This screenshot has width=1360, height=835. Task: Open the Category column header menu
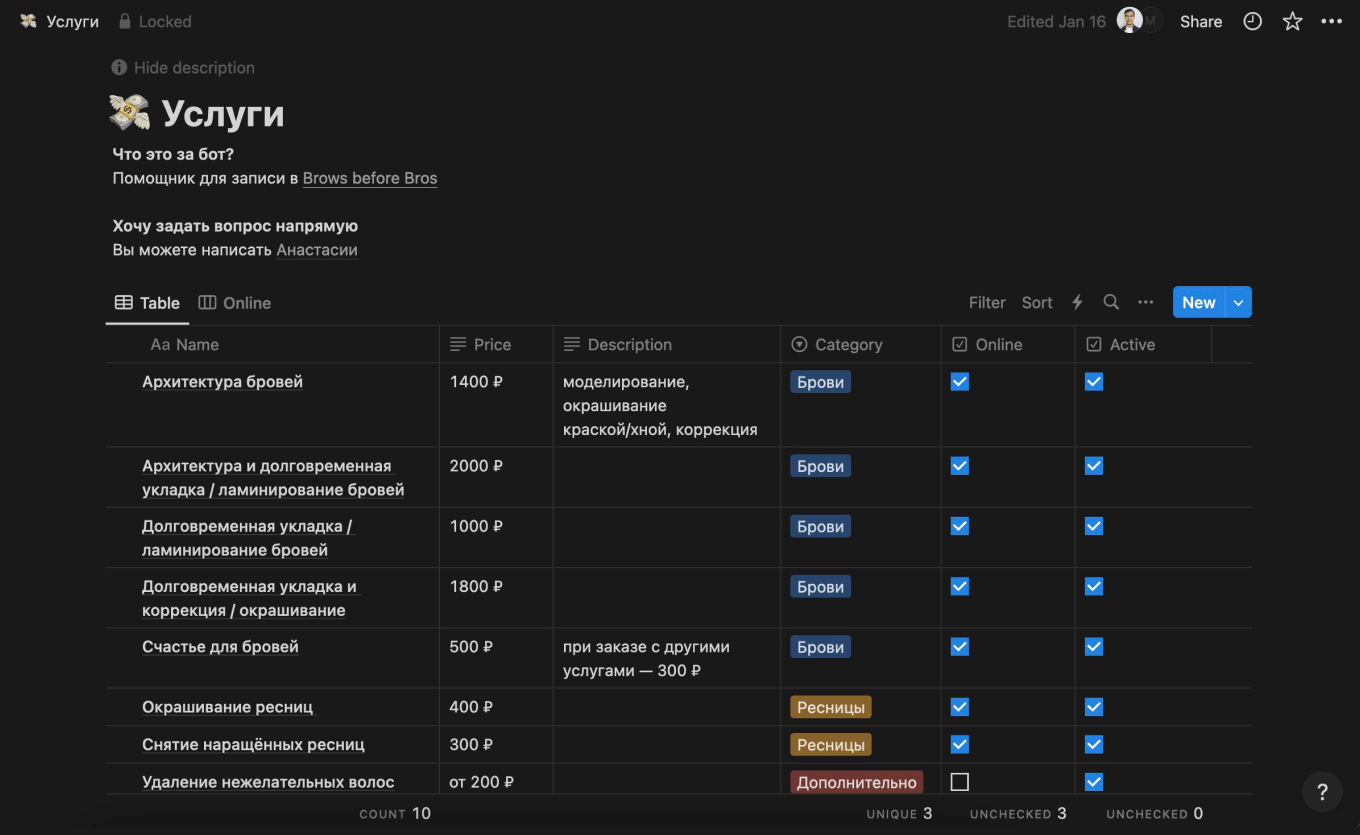tap(848, 344)
